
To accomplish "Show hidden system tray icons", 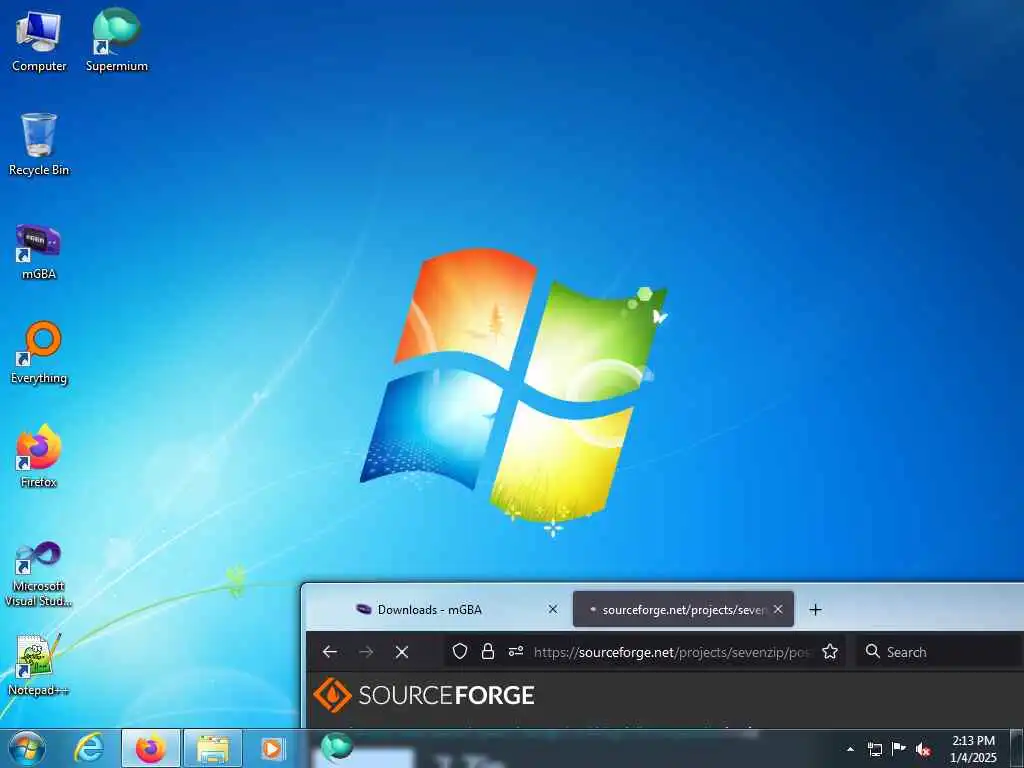I will coord(850,749).
